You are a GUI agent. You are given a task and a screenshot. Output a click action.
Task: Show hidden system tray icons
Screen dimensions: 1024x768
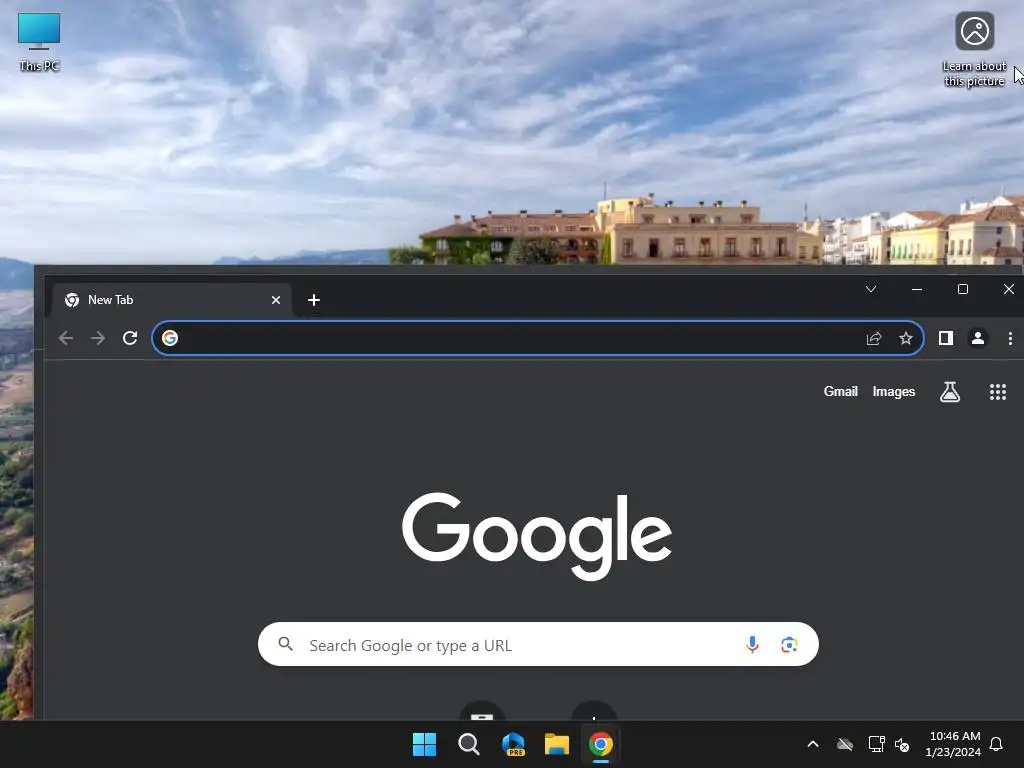point(813,744)
